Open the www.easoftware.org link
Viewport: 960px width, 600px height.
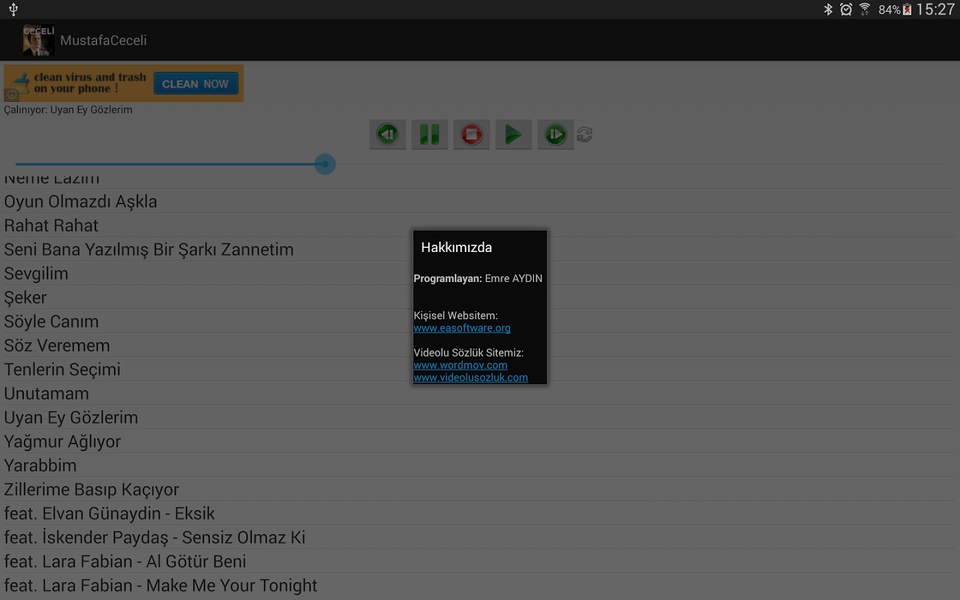462,328
